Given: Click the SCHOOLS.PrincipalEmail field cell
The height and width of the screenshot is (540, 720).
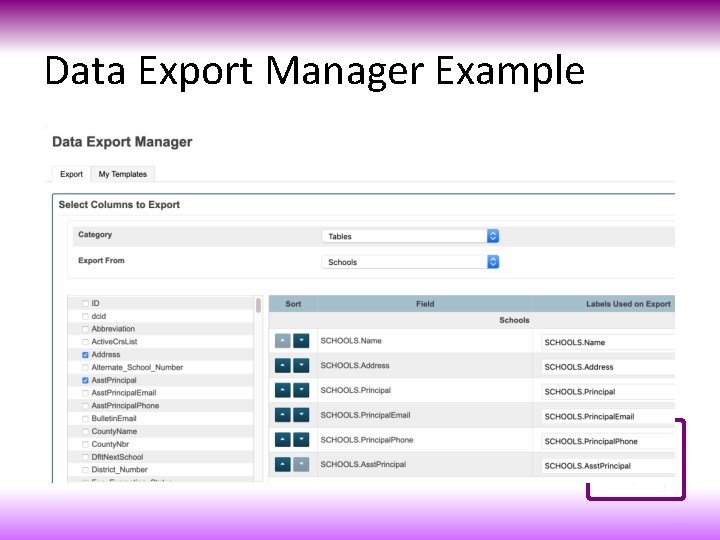Looking at the screenshot, I should pos(425,415).
